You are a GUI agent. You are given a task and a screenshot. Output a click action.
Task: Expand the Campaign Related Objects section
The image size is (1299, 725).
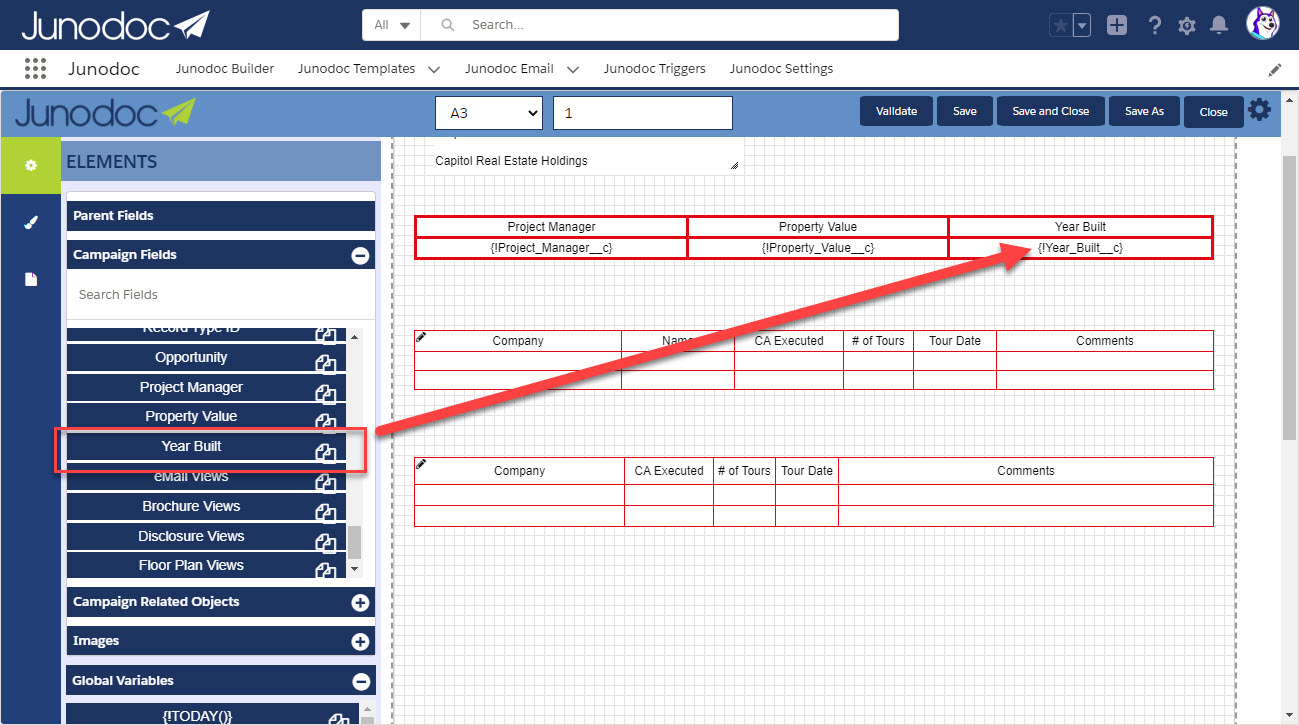pos(362,602)
